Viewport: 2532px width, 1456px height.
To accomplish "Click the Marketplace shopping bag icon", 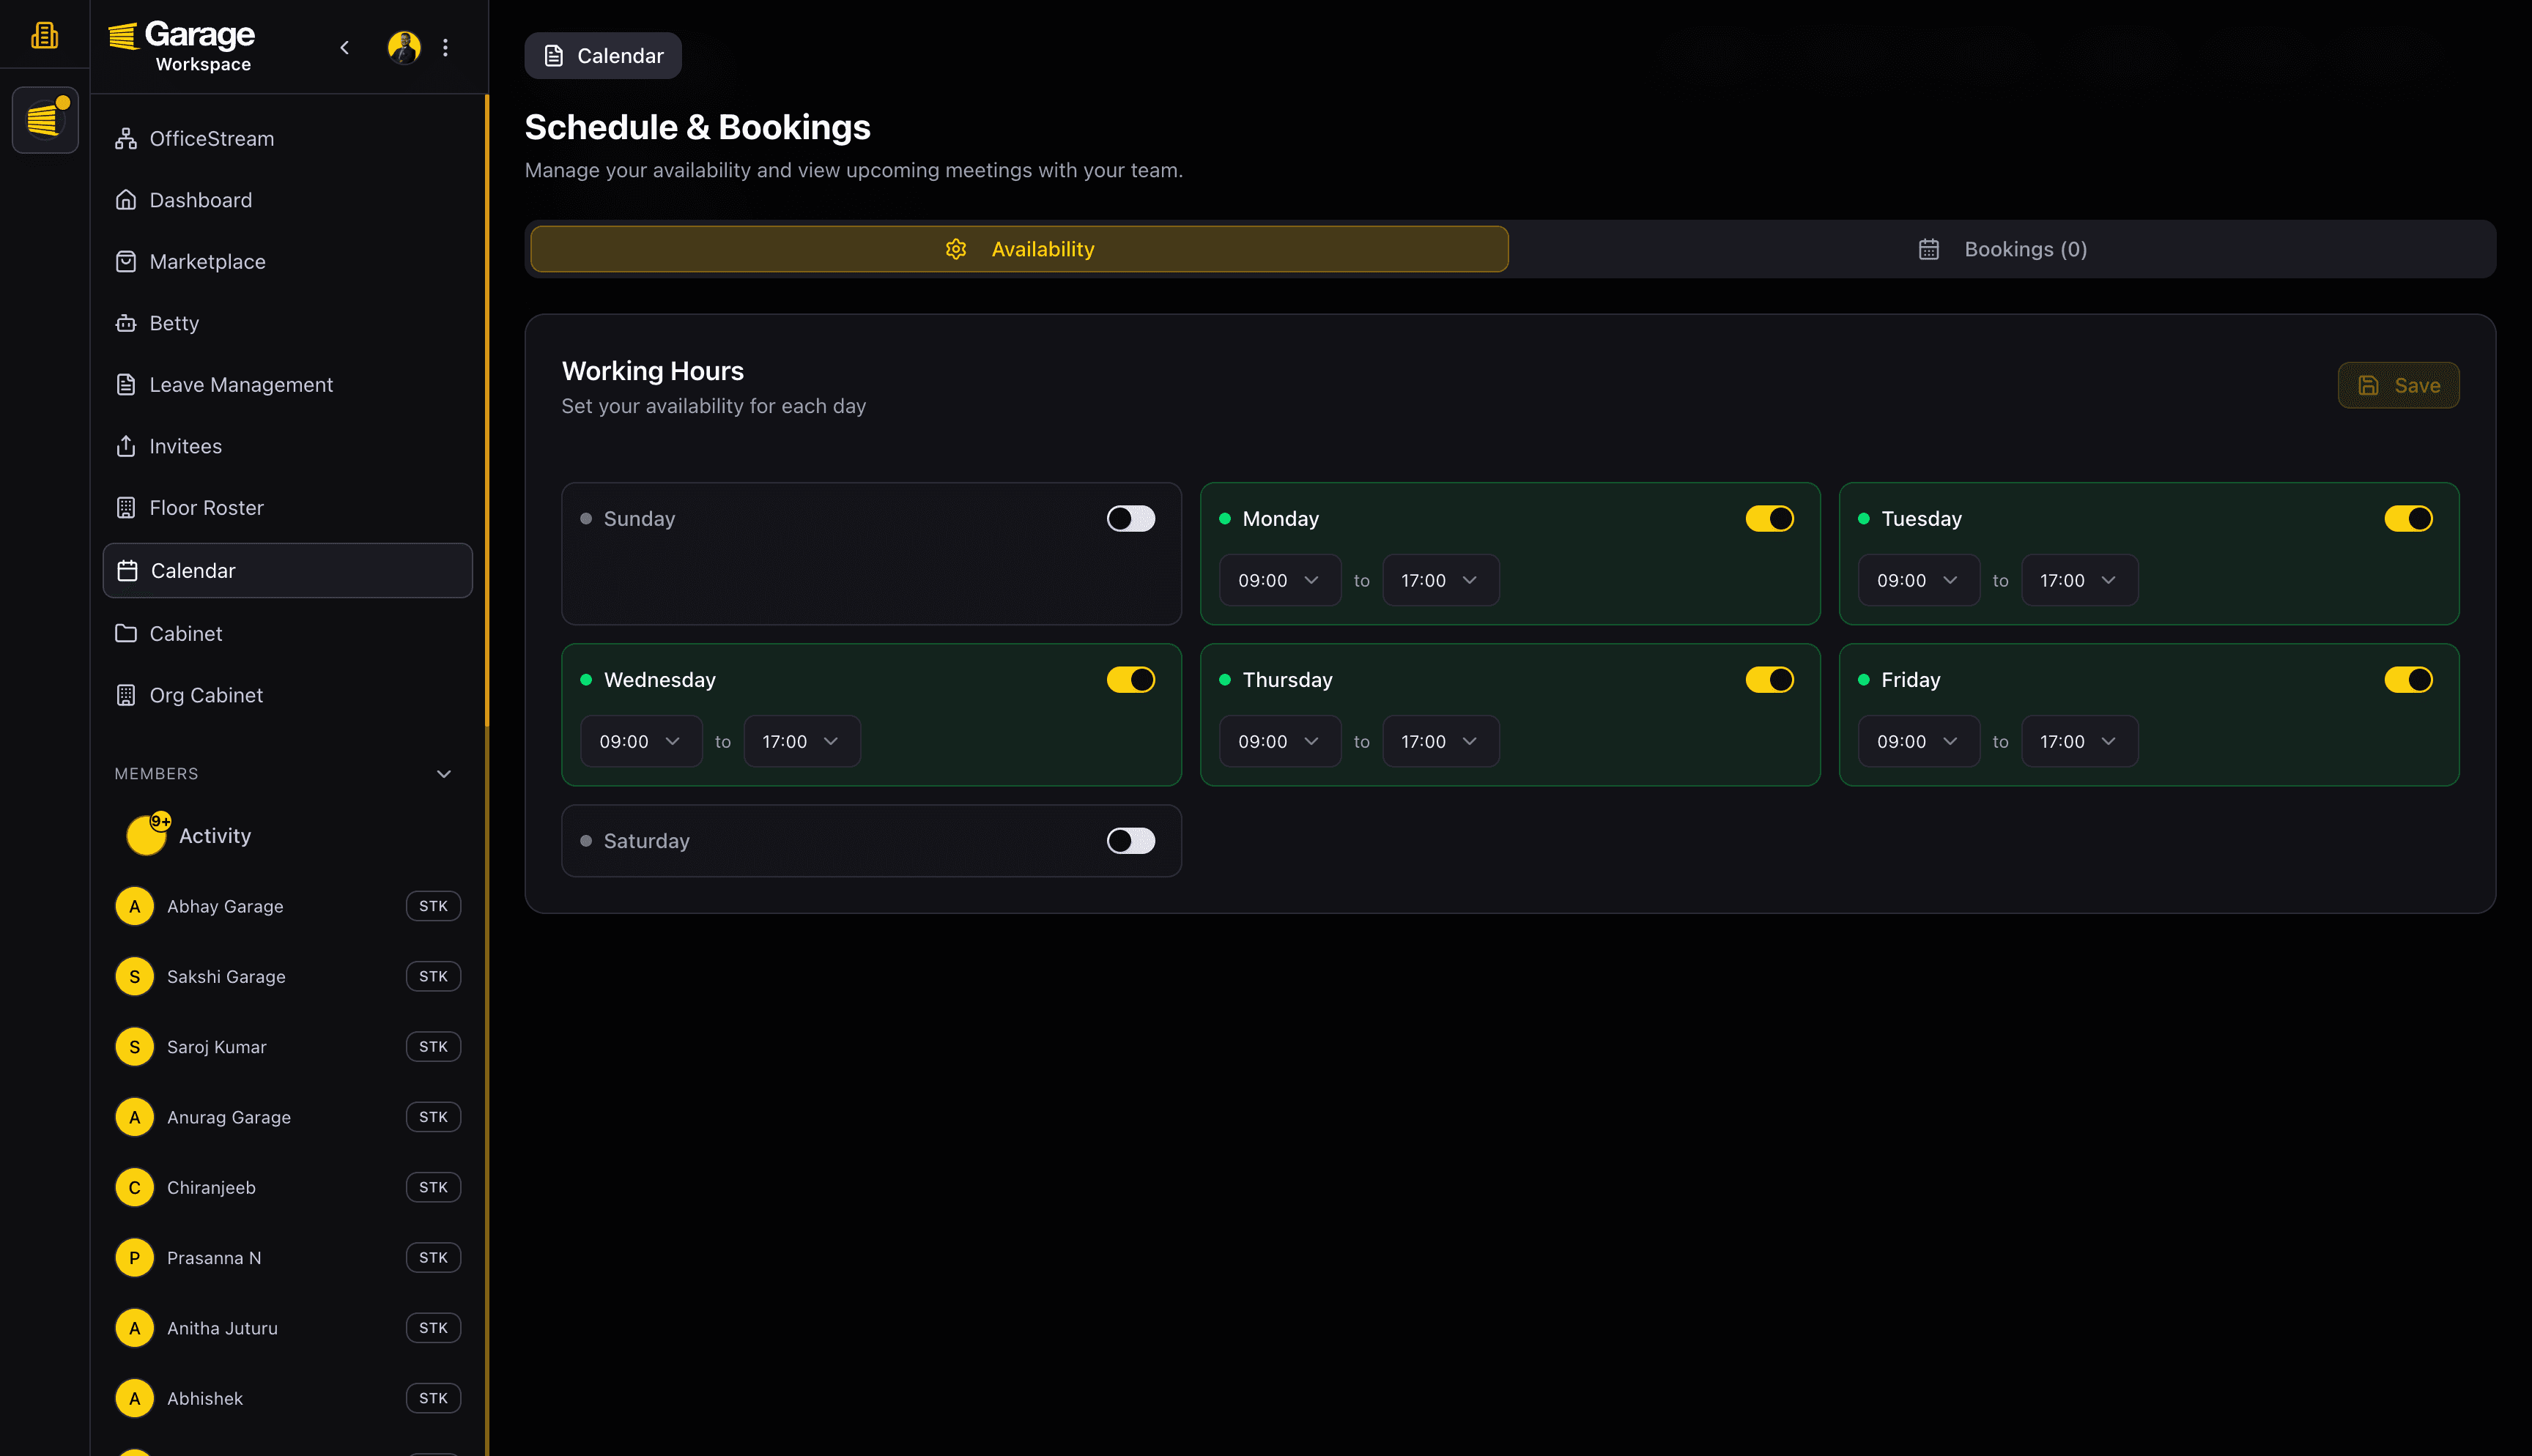I will [125, 262].
